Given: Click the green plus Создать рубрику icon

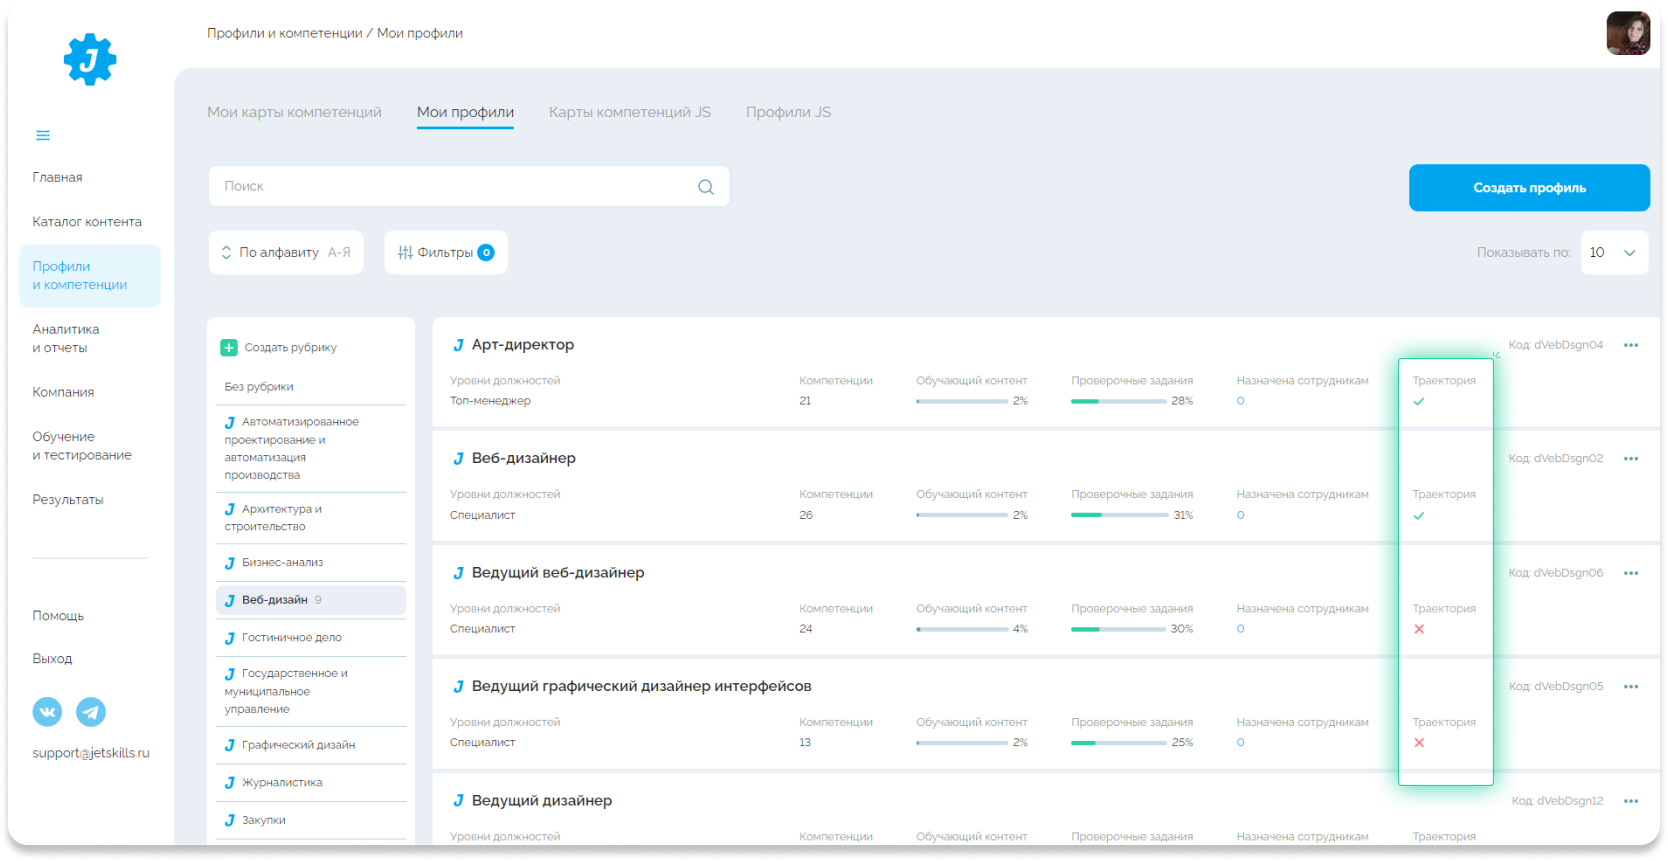Looking at the screenshot, I should (x=229, y=347).
